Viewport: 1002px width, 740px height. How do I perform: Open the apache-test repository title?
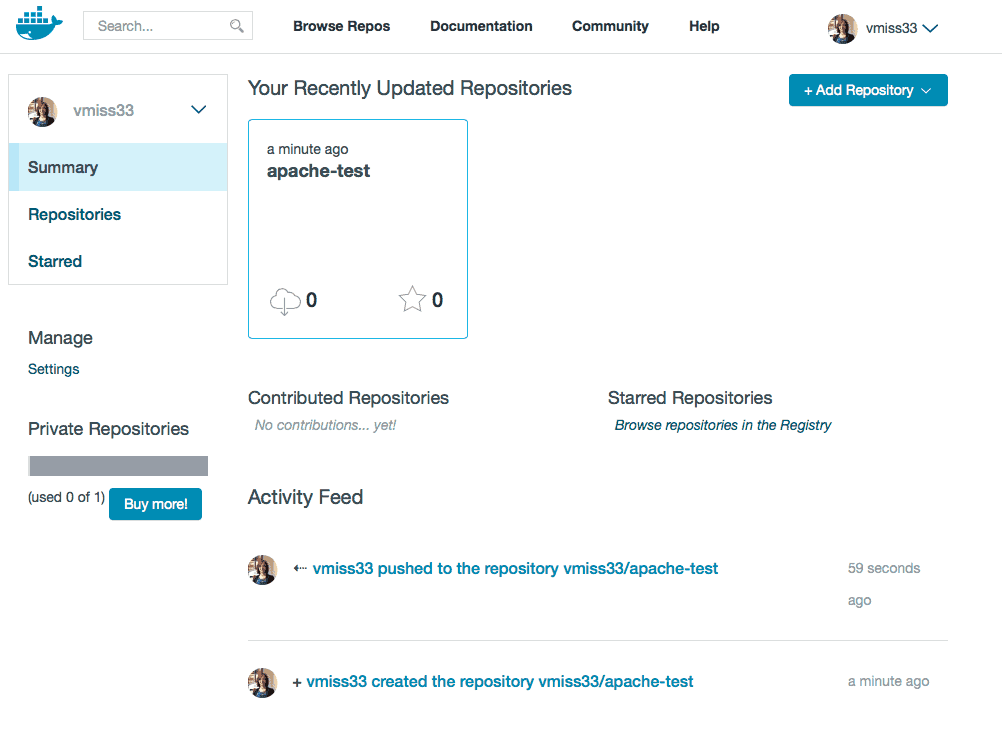point(318,171)
